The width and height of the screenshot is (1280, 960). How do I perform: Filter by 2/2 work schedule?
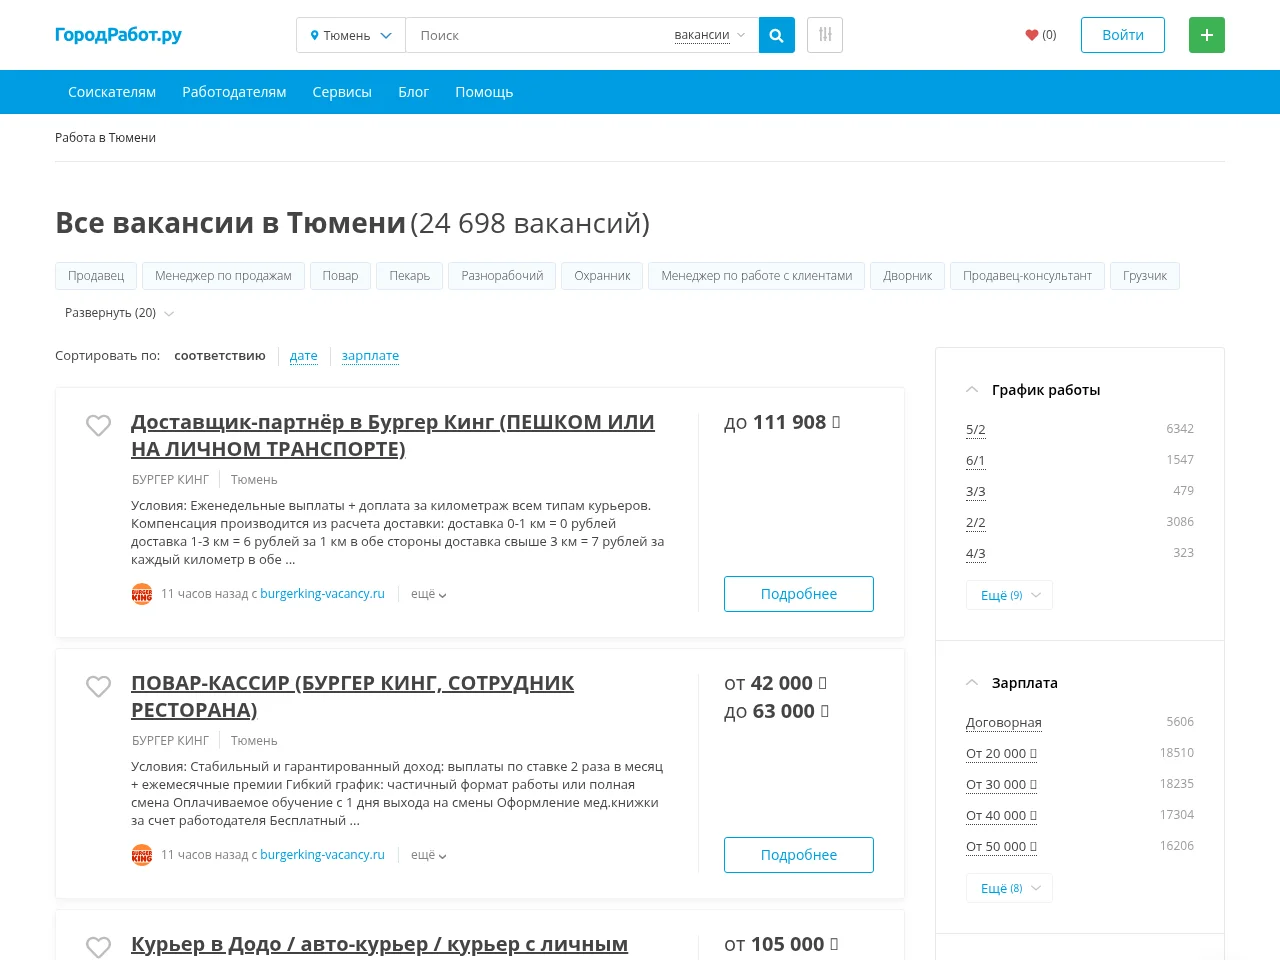coord(976,523)
